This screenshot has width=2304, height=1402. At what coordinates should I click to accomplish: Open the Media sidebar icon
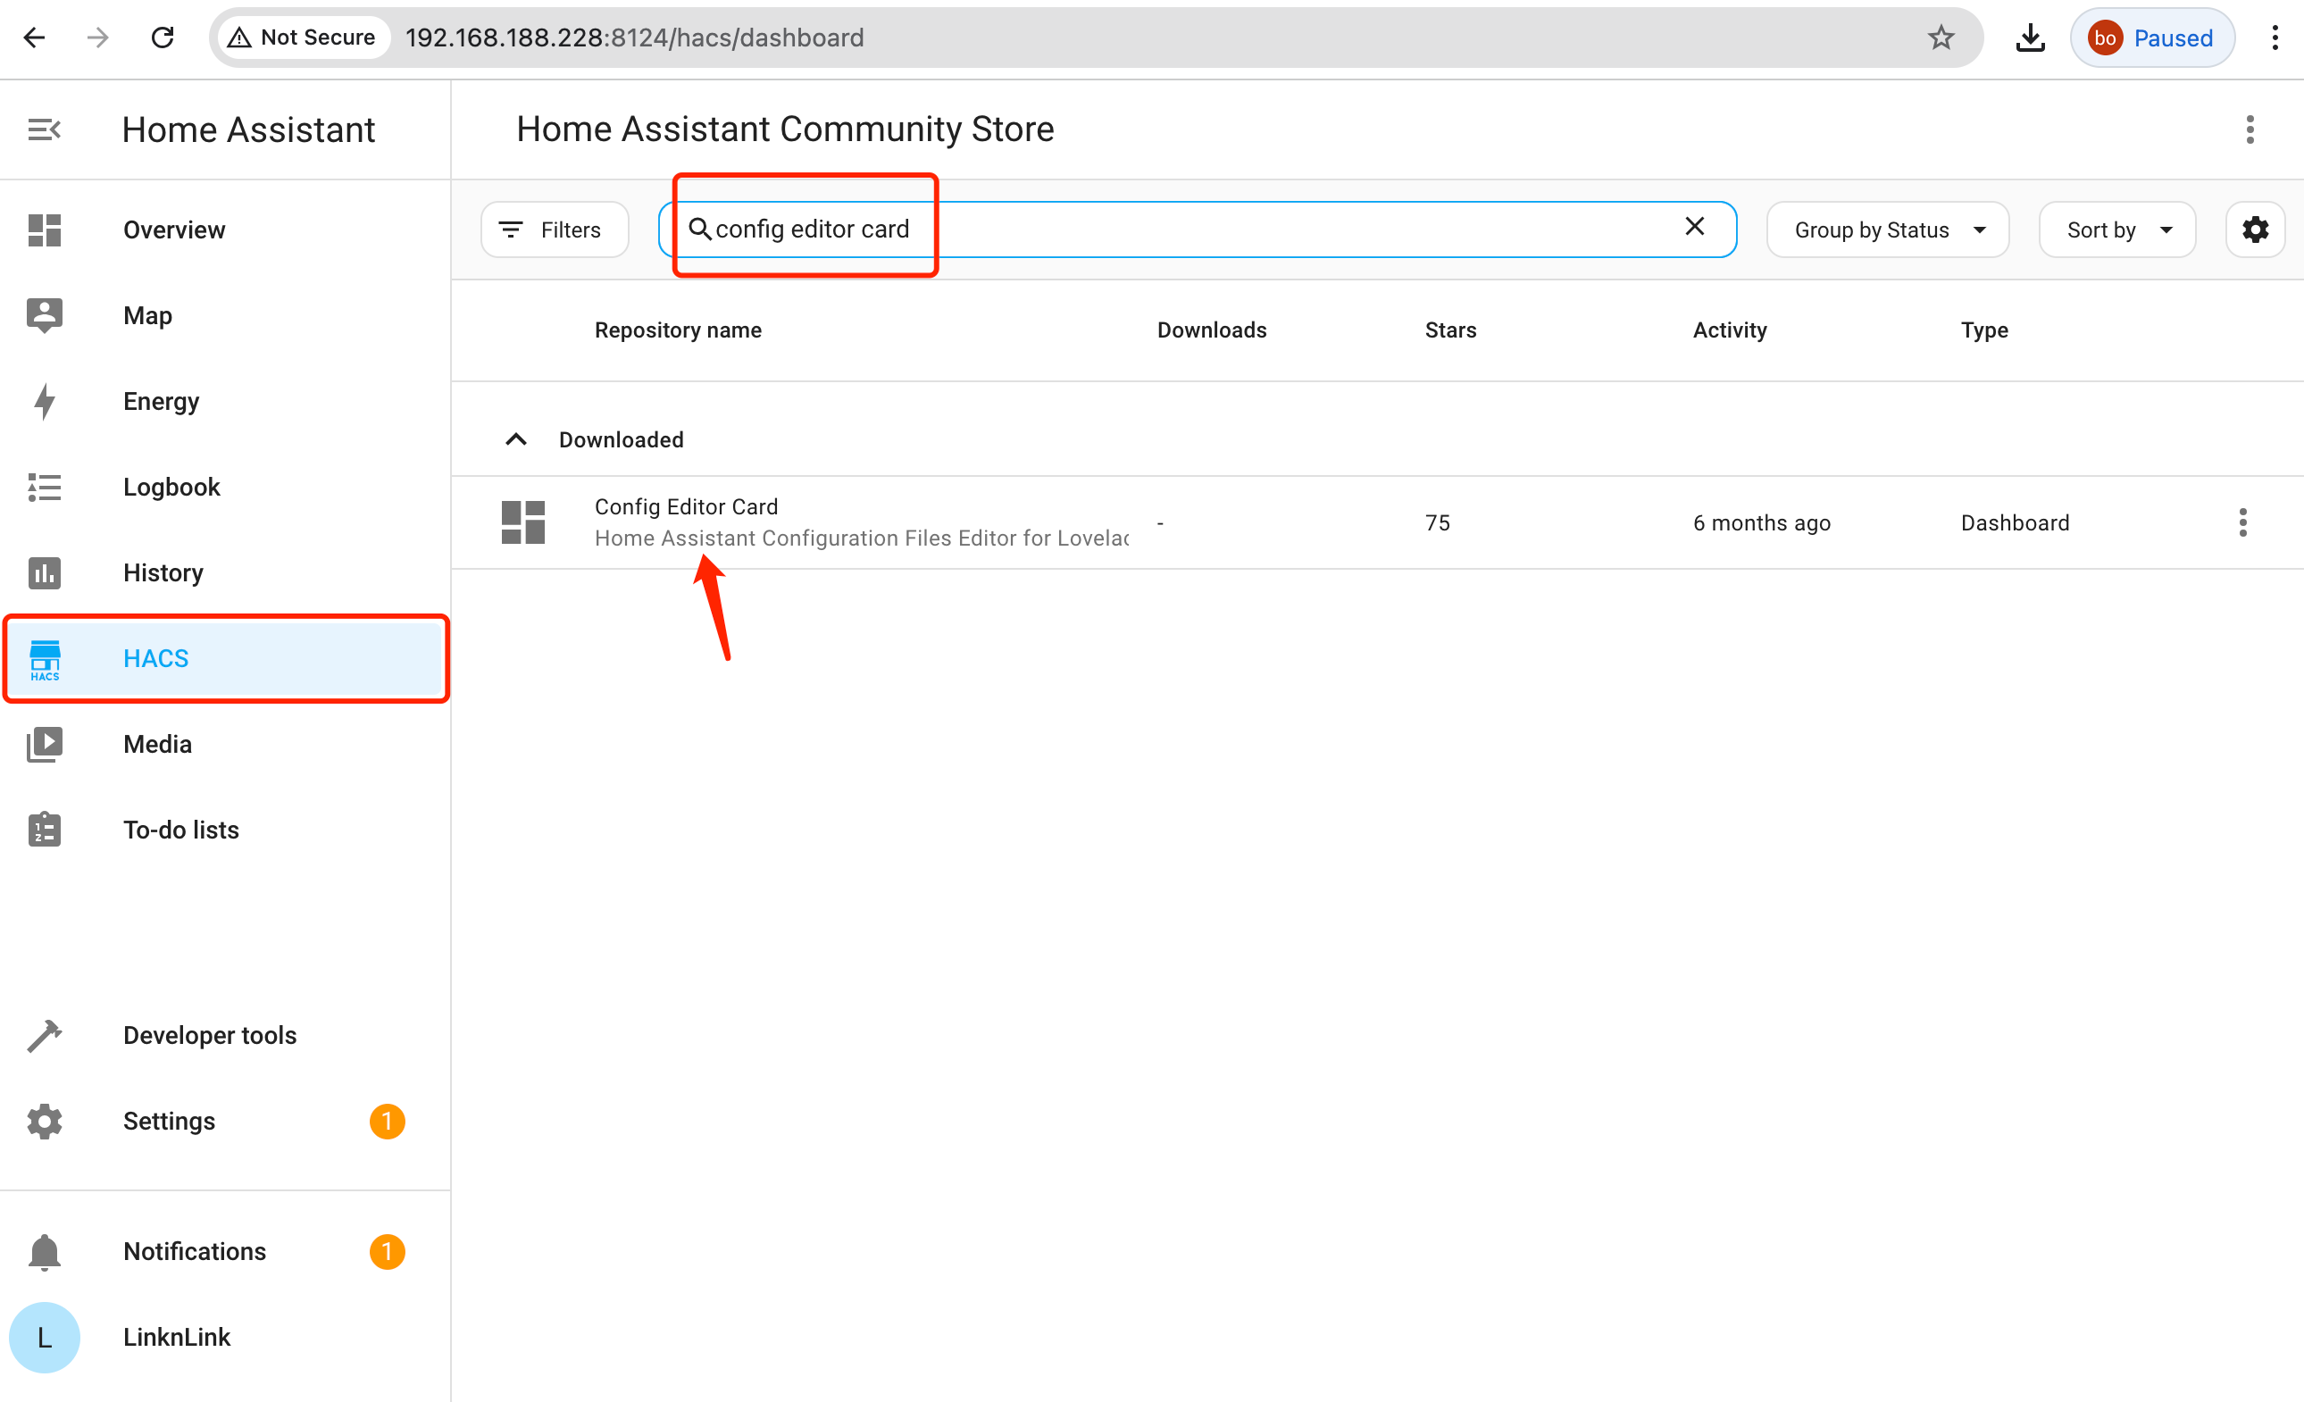(x=44, y=744)
